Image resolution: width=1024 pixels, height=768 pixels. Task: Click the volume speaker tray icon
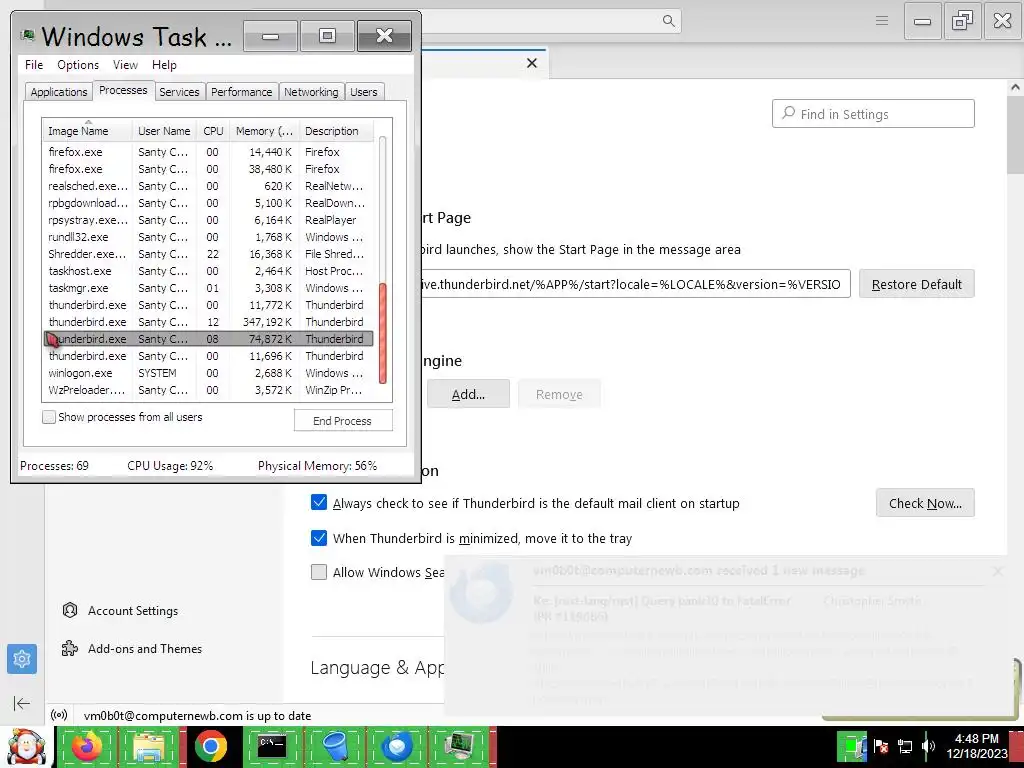click(929, 746)
